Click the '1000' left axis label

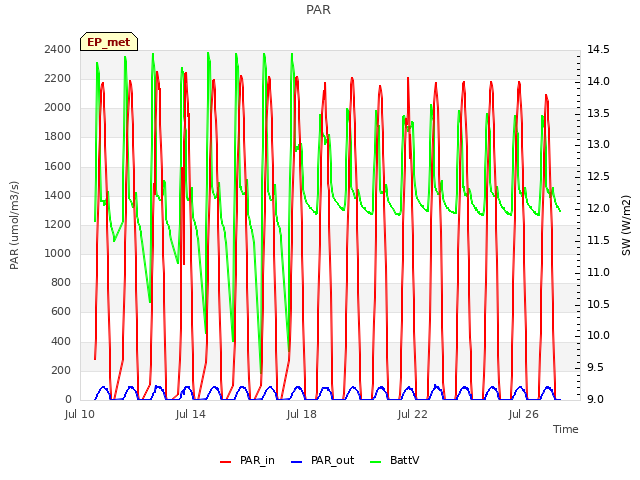click(58, 253)
